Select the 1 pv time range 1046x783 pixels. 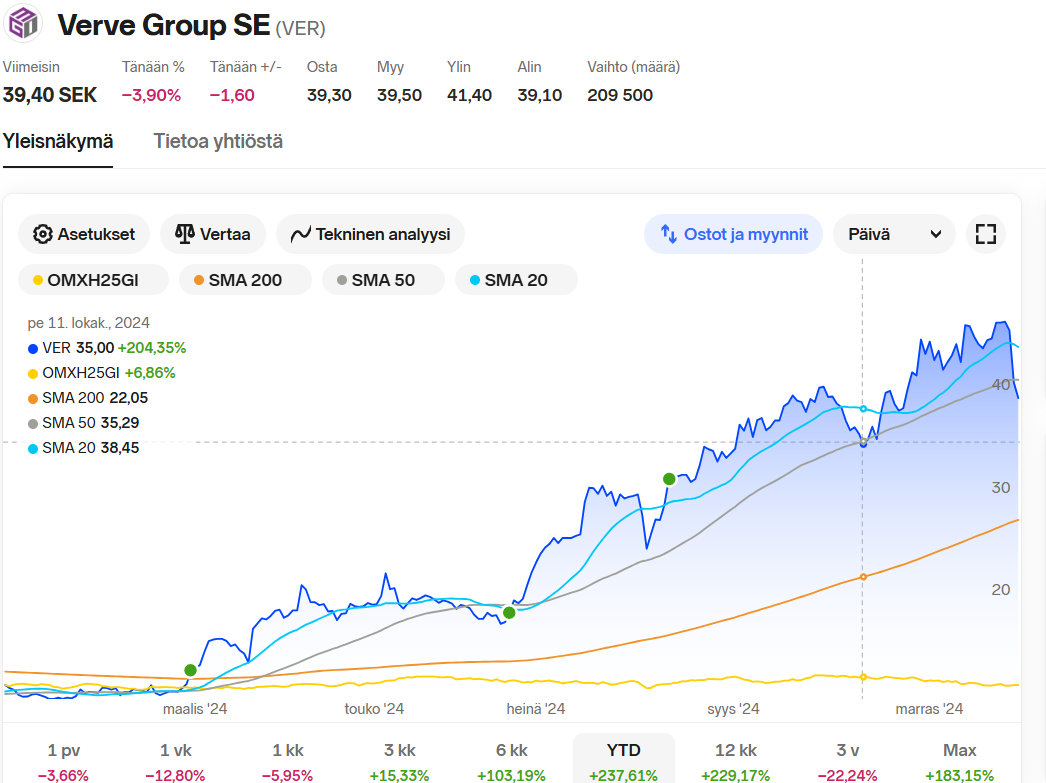[x=63, y=760]
